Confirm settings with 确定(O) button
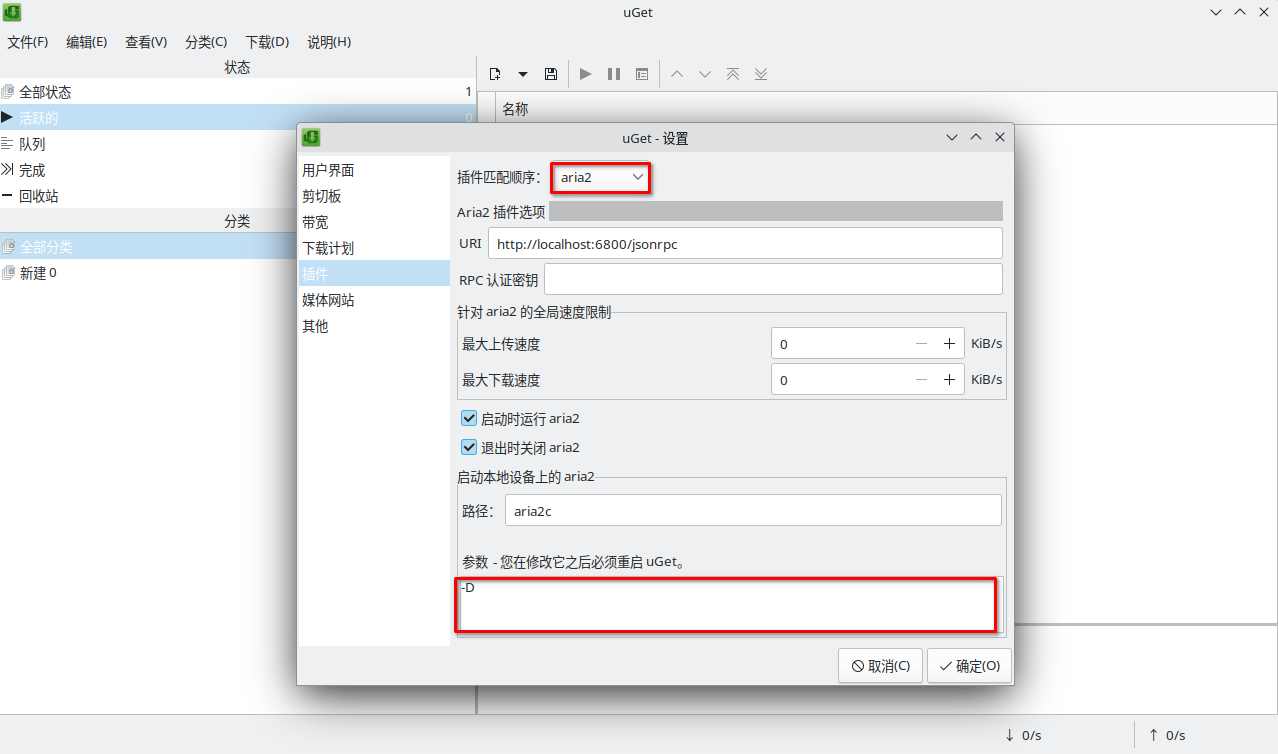This screenshot has width=1278, height=754. click(x=967, y=665)
